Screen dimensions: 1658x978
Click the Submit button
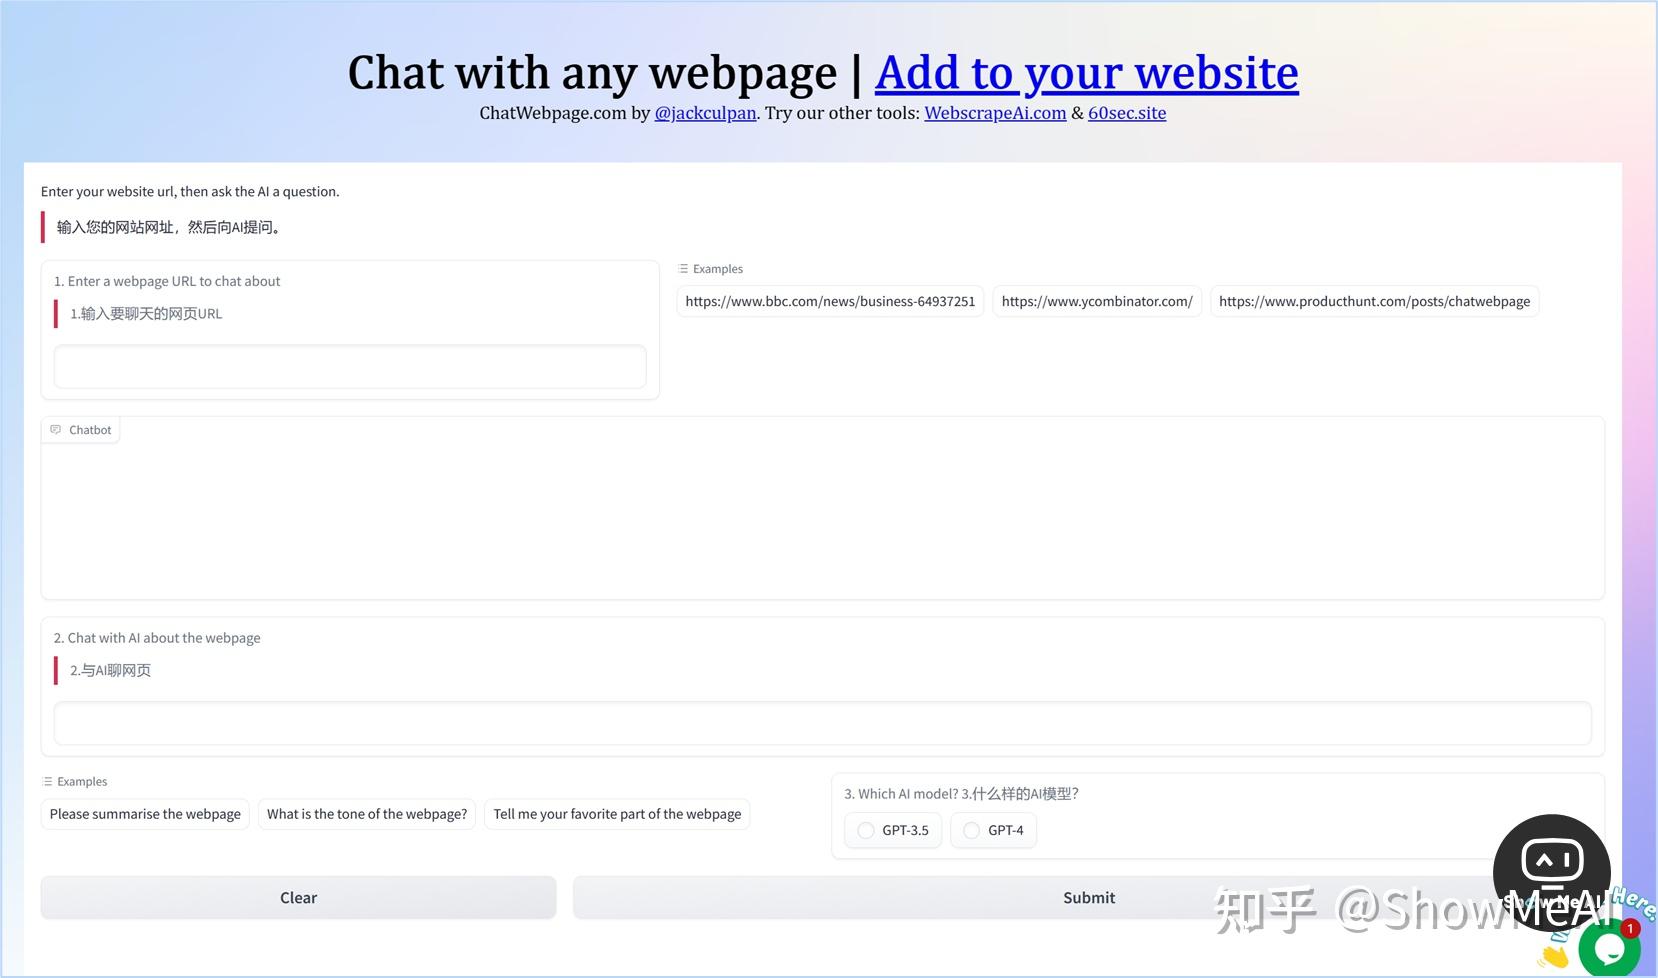click(1089, 897)
